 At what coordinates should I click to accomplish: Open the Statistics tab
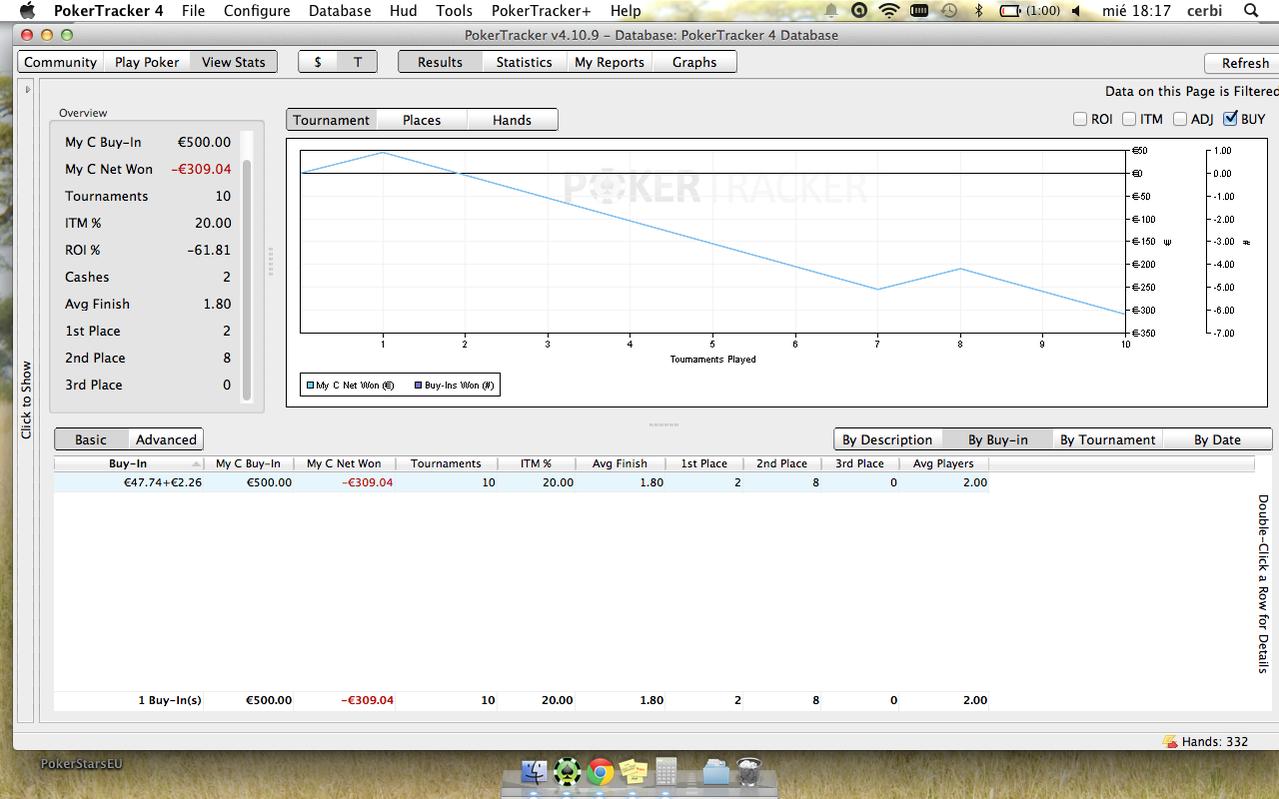(524, 62)
